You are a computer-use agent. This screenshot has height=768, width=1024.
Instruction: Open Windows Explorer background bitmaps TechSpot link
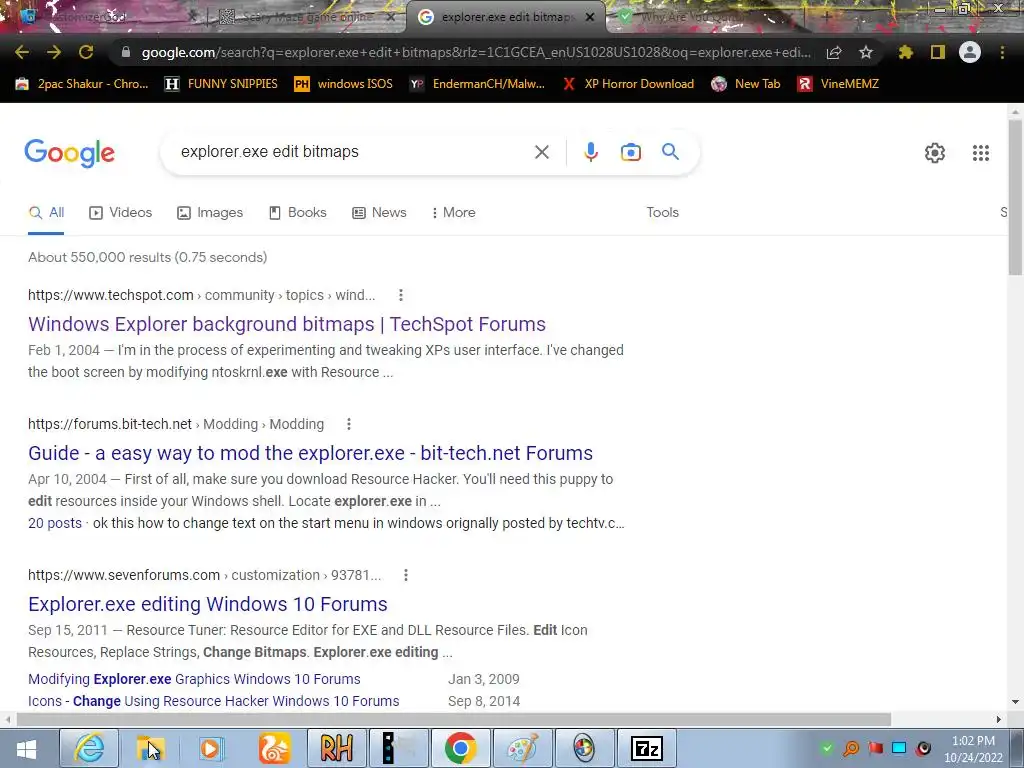point(287,325)
